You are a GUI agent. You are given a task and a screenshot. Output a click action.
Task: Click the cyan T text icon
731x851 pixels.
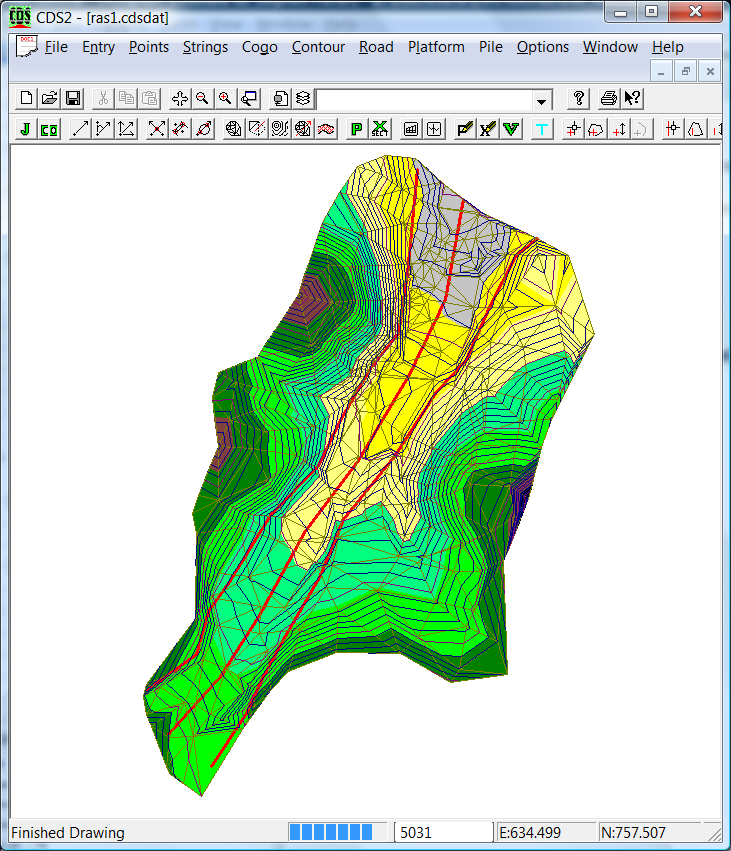pyautogui.click(x=542, y=129)
